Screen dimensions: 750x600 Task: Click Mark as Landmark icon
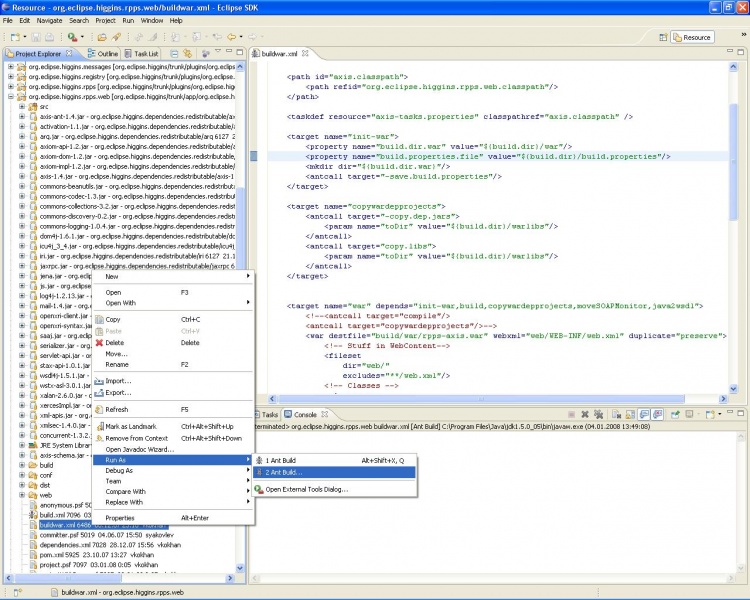coord(100,426)
